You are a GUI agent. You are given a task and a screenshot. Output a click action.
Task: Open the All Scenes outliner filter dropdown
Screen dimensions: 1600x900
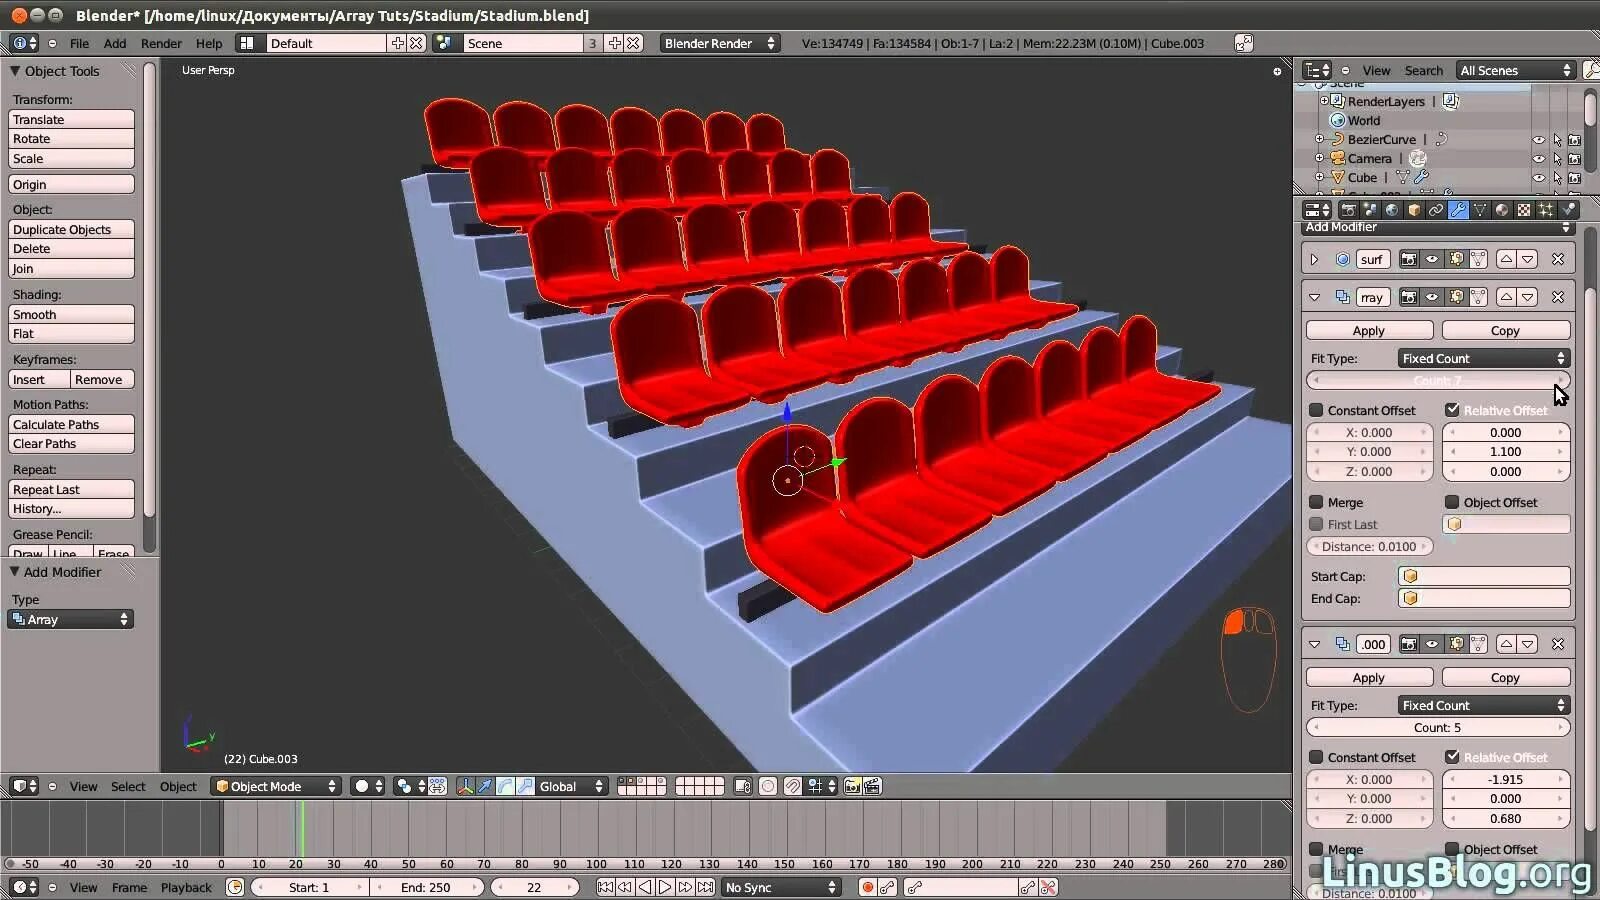(x=1516, y=70)
